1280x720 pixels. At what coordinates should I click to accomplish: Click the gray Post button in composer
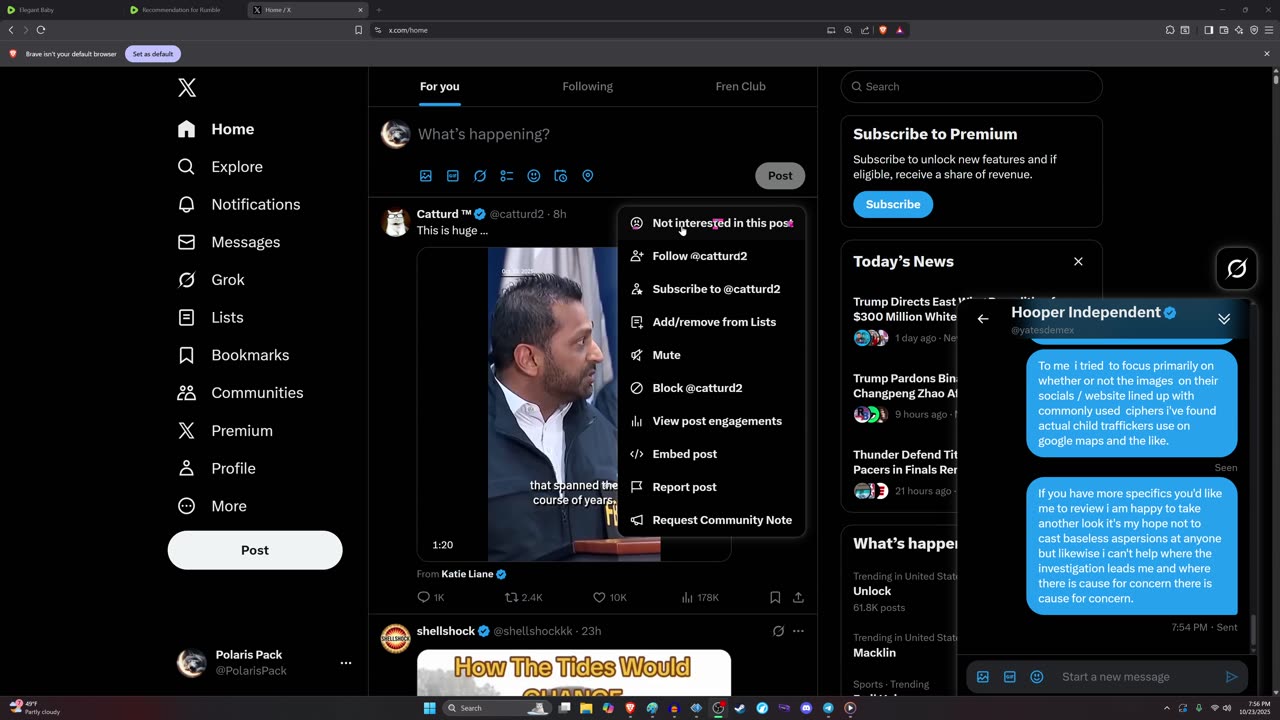pyautogui.click(x=780, y=176)
